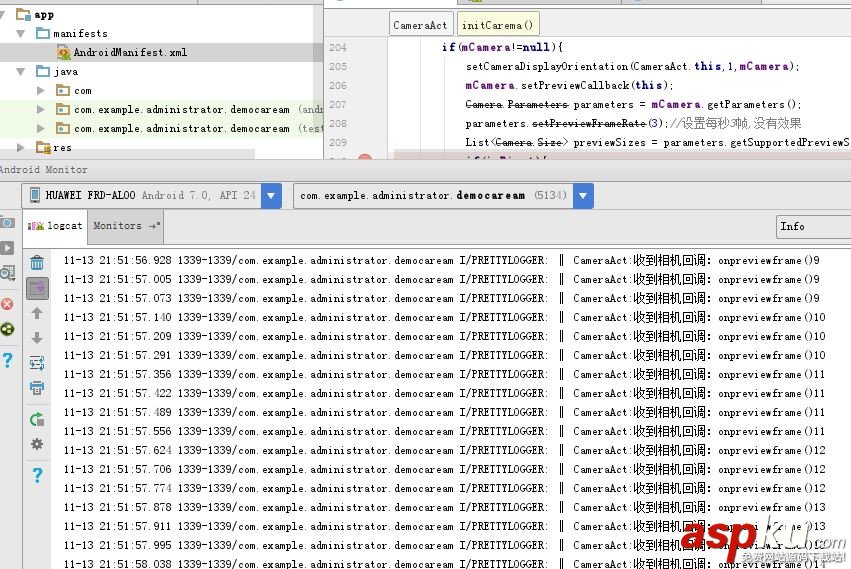
Task: Click the deprecated setPreviewFrameRate call
Action: coord(588,123)
